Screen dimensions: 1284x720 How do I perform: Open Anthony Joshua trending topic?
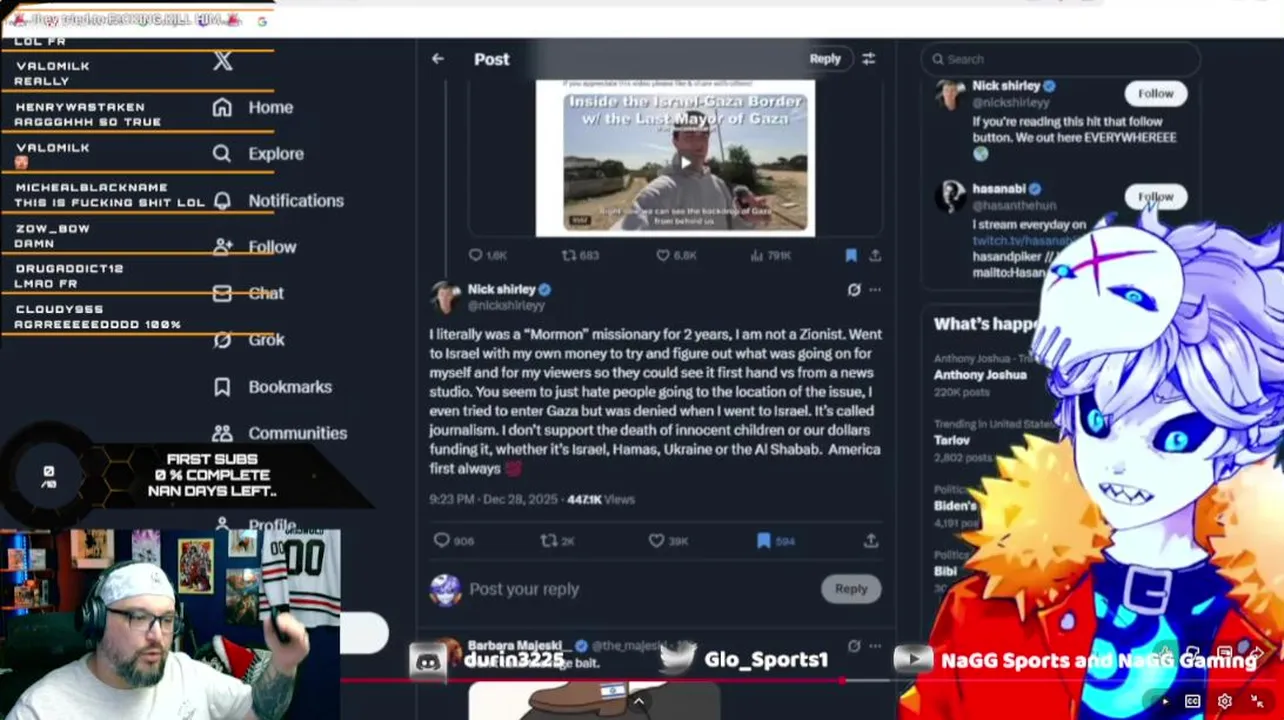[x=980, y=375]
